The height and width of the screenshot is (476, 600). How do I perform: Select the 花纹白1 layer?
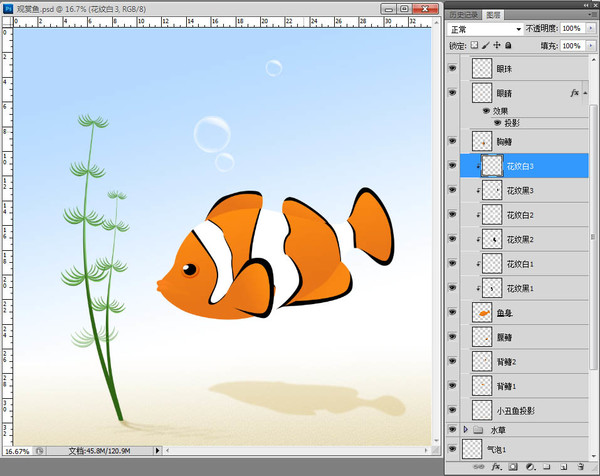click(524, 264)
